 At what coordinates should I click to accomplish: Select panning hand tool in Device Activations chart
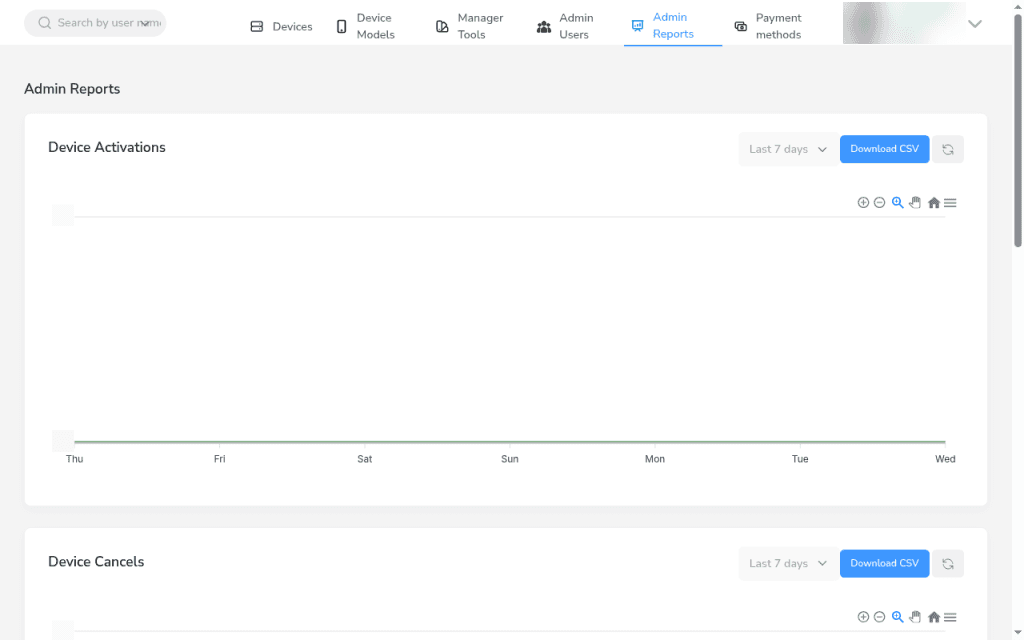click(915, 202)
